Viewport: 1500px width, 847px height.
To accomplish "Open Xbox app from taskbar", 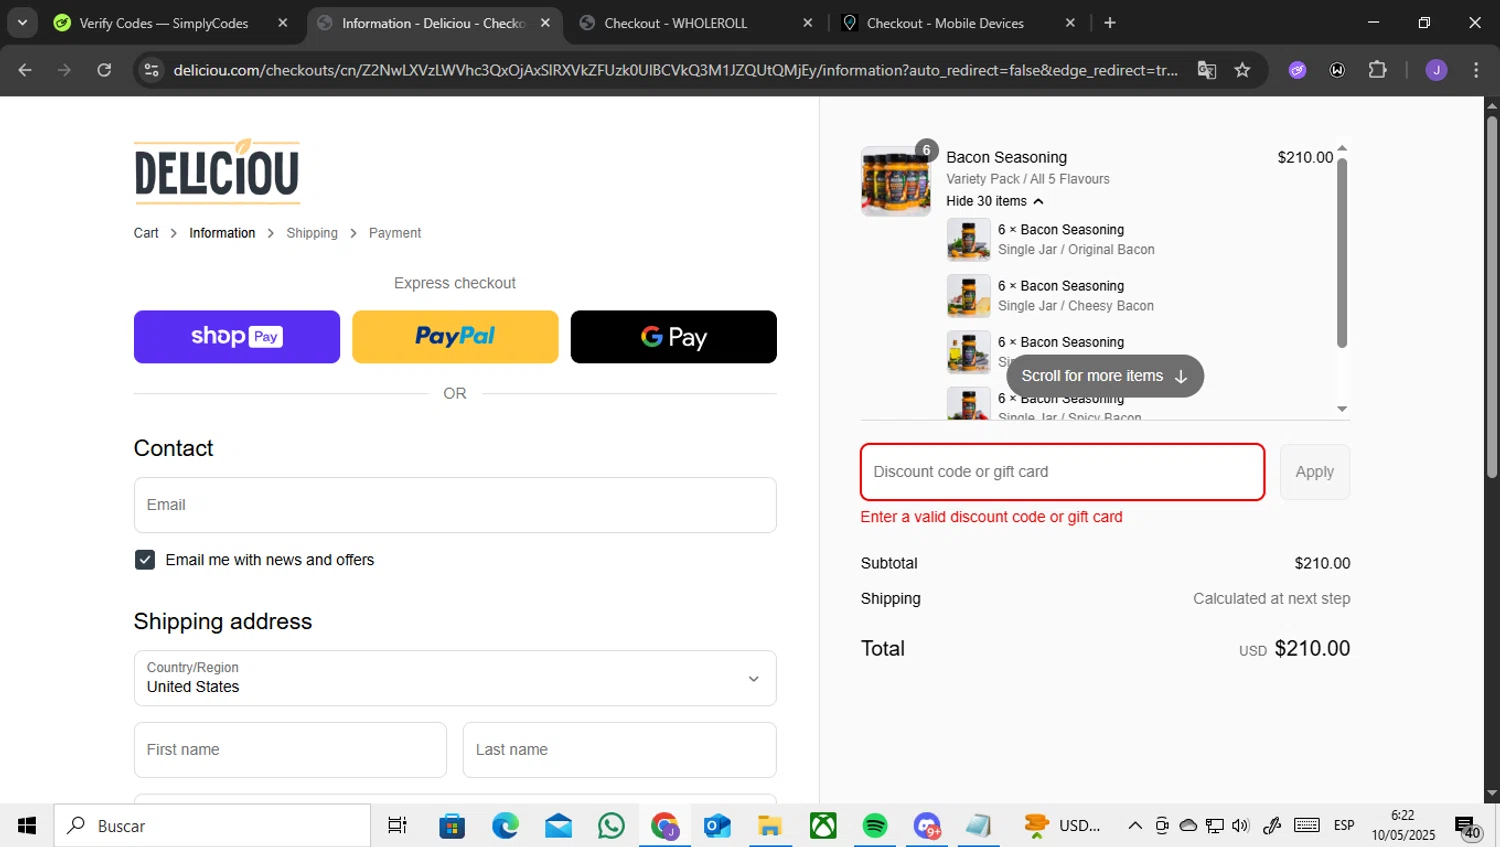I will [x=823, y=826].
